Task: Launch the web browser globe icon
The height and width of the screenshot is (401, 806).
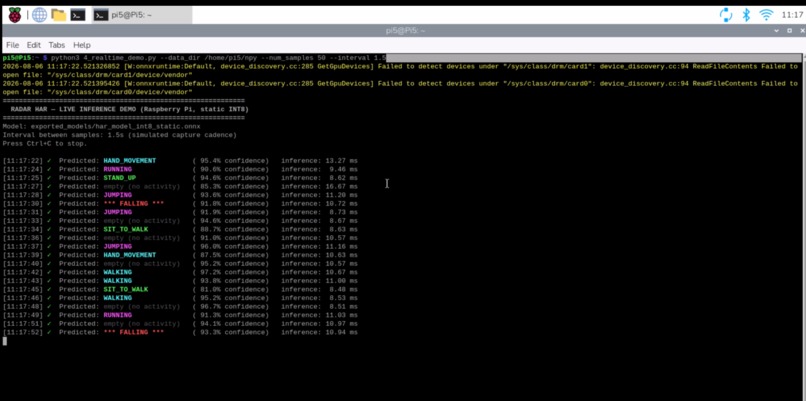Action: click(x=40, y=15)
